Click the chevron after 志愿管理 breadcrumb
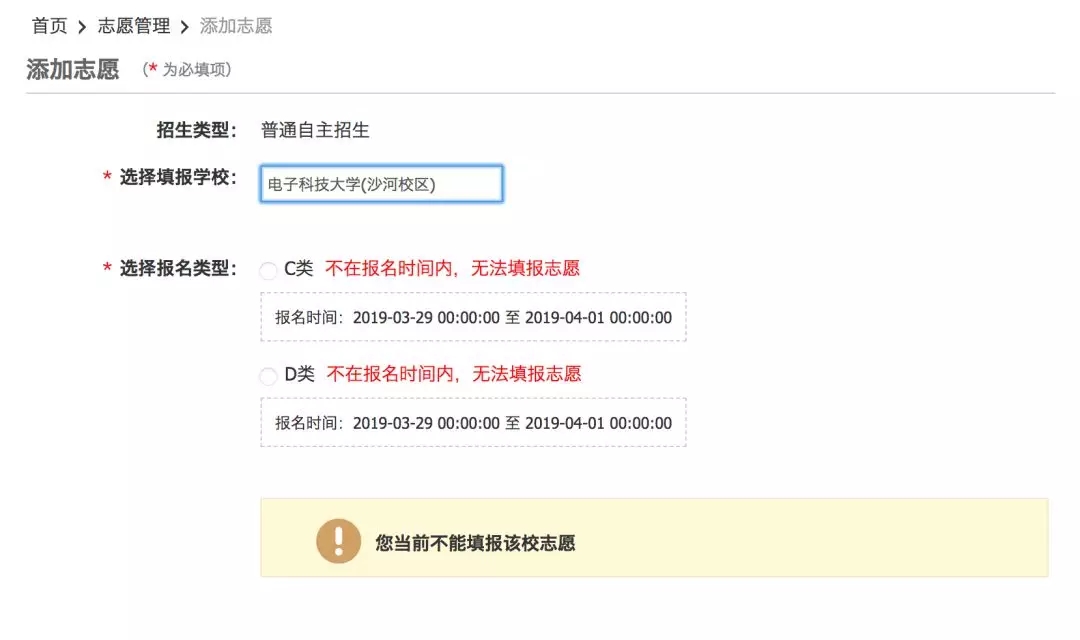Viewport: 1080px width, 640px height. click(x=184, y=27)
